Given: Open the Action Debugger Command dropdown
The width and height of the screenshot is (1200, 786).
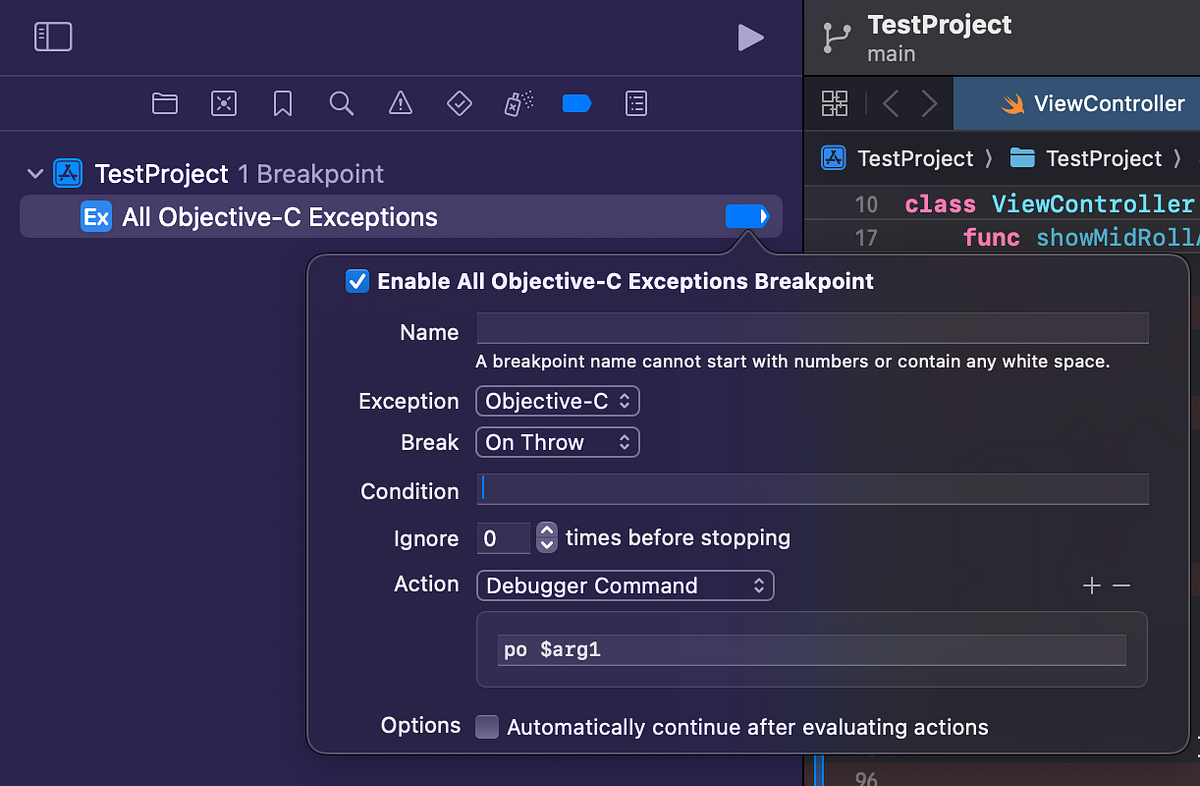Looking at the screenshot, I should pos(624,585).
